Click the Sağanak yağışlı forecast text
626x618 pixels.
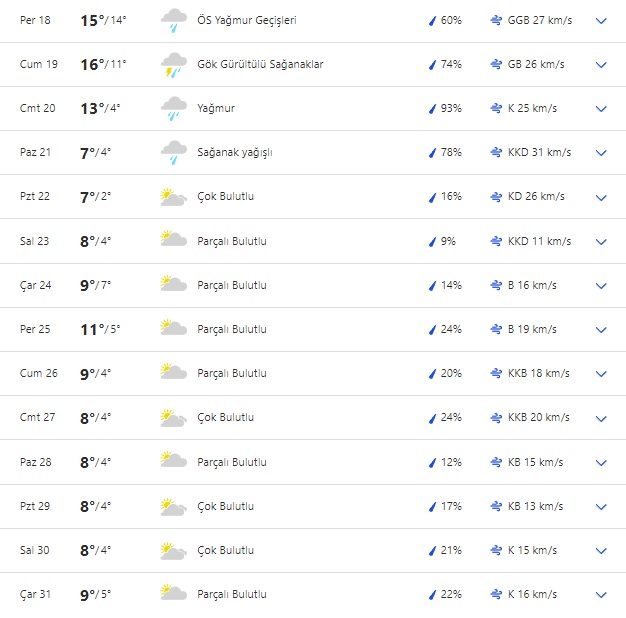point(234,153)
